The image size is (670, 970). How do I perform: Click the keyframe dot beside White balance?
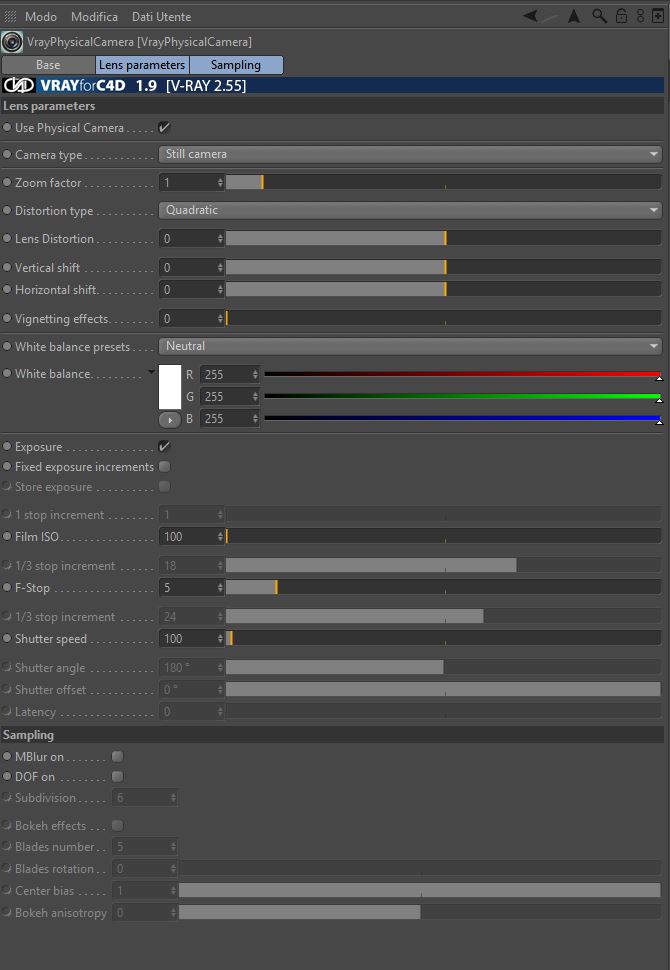7,374
